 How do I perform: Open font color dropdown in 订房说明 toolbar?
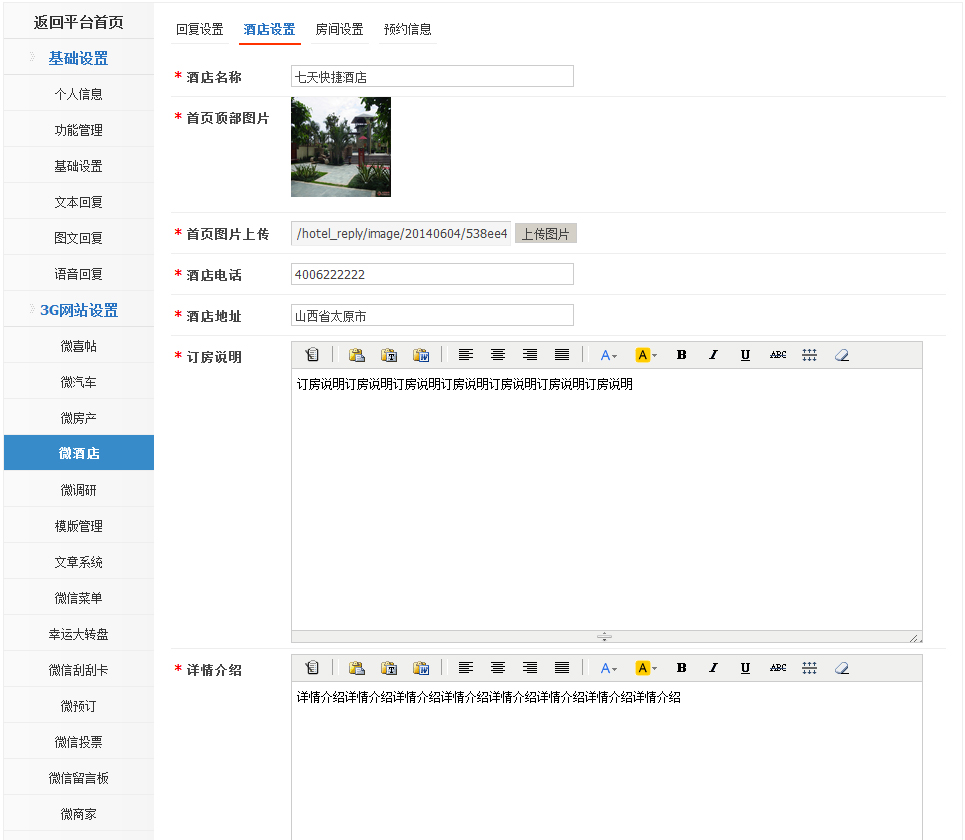click(608, 355)
